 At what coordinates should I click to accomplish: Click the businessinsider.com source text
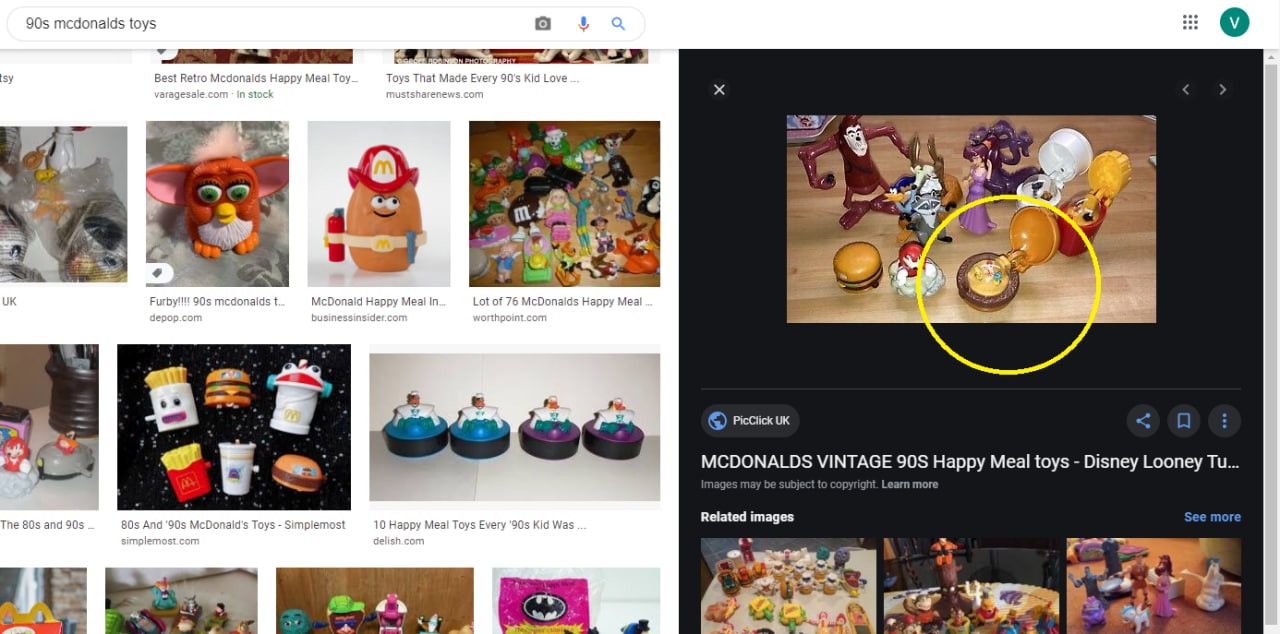tap(359, 318)
